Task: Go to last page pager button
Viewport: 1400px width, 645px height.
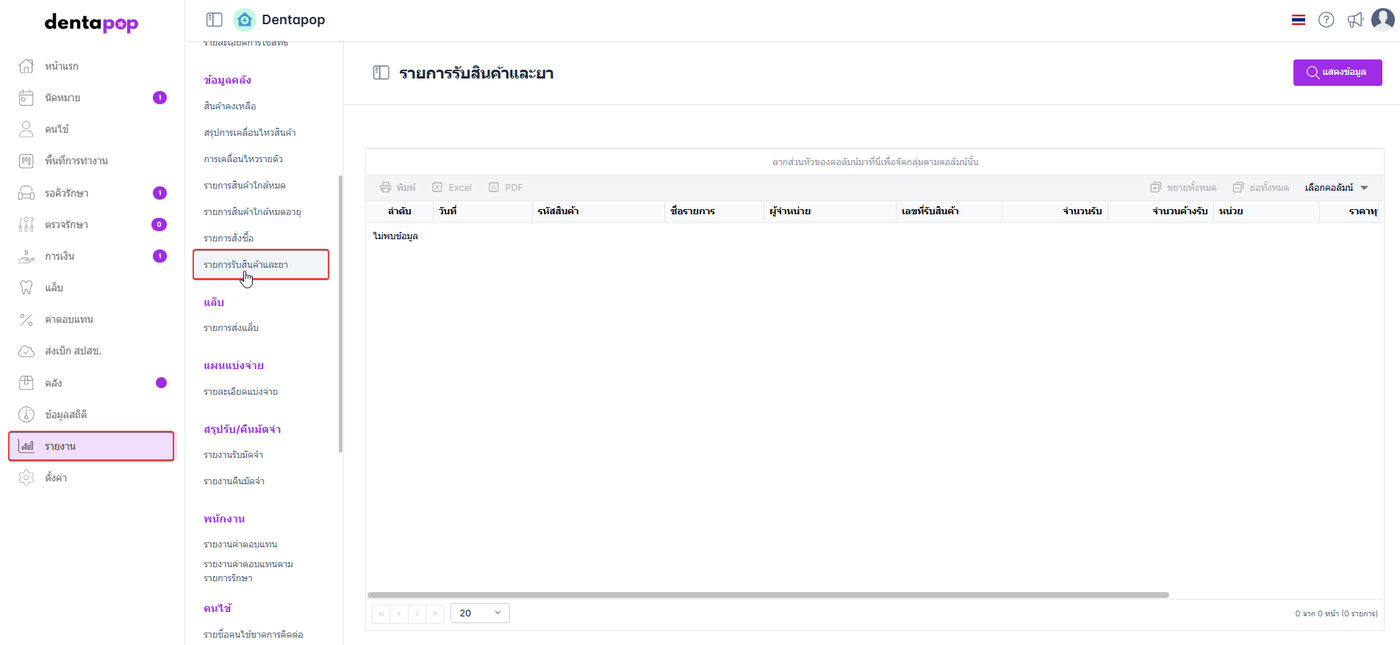Action: coord(435,613)
